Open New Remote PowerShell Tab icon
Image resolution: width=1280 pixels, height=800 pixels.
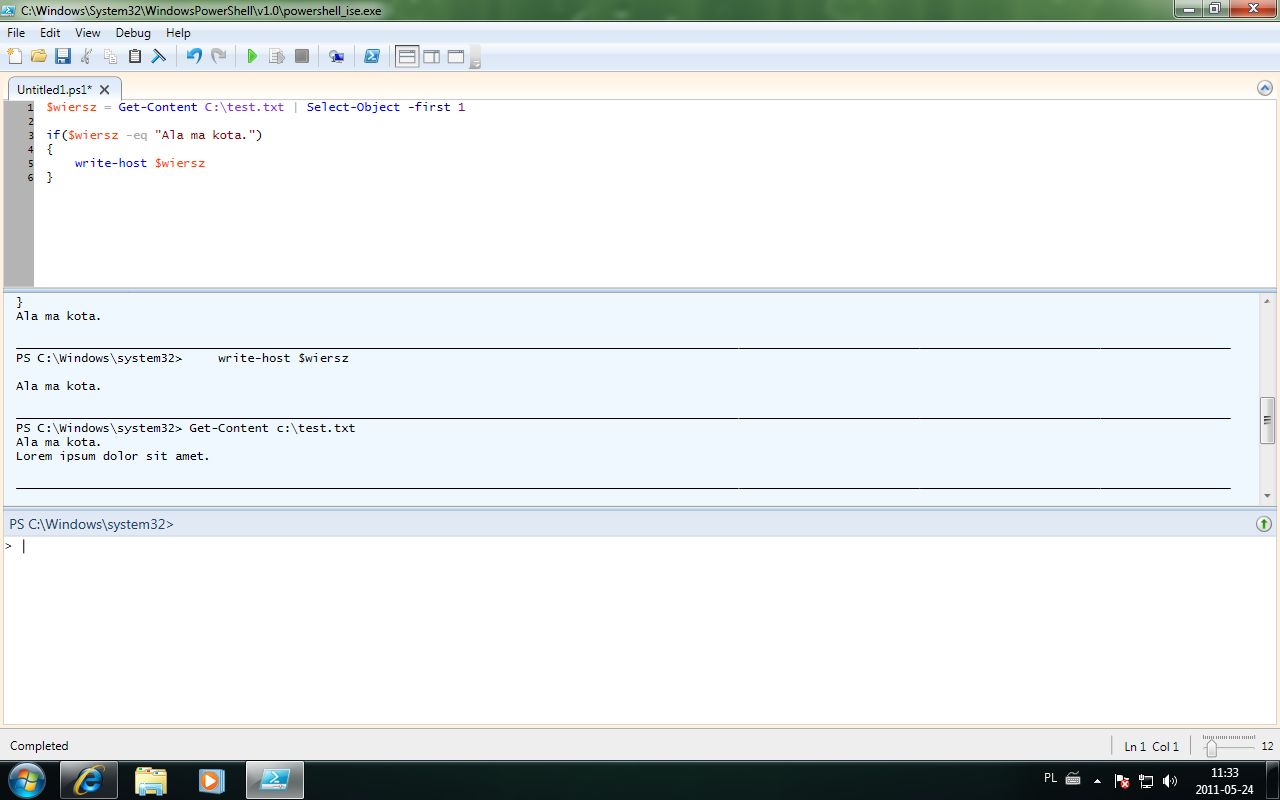336,56
